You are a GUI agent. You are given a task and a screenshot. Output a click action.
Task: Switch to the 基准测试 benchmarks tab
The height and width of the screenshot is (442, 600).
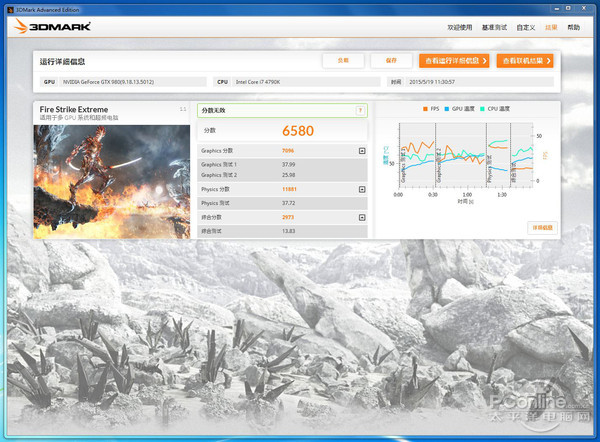click(494, 27)
